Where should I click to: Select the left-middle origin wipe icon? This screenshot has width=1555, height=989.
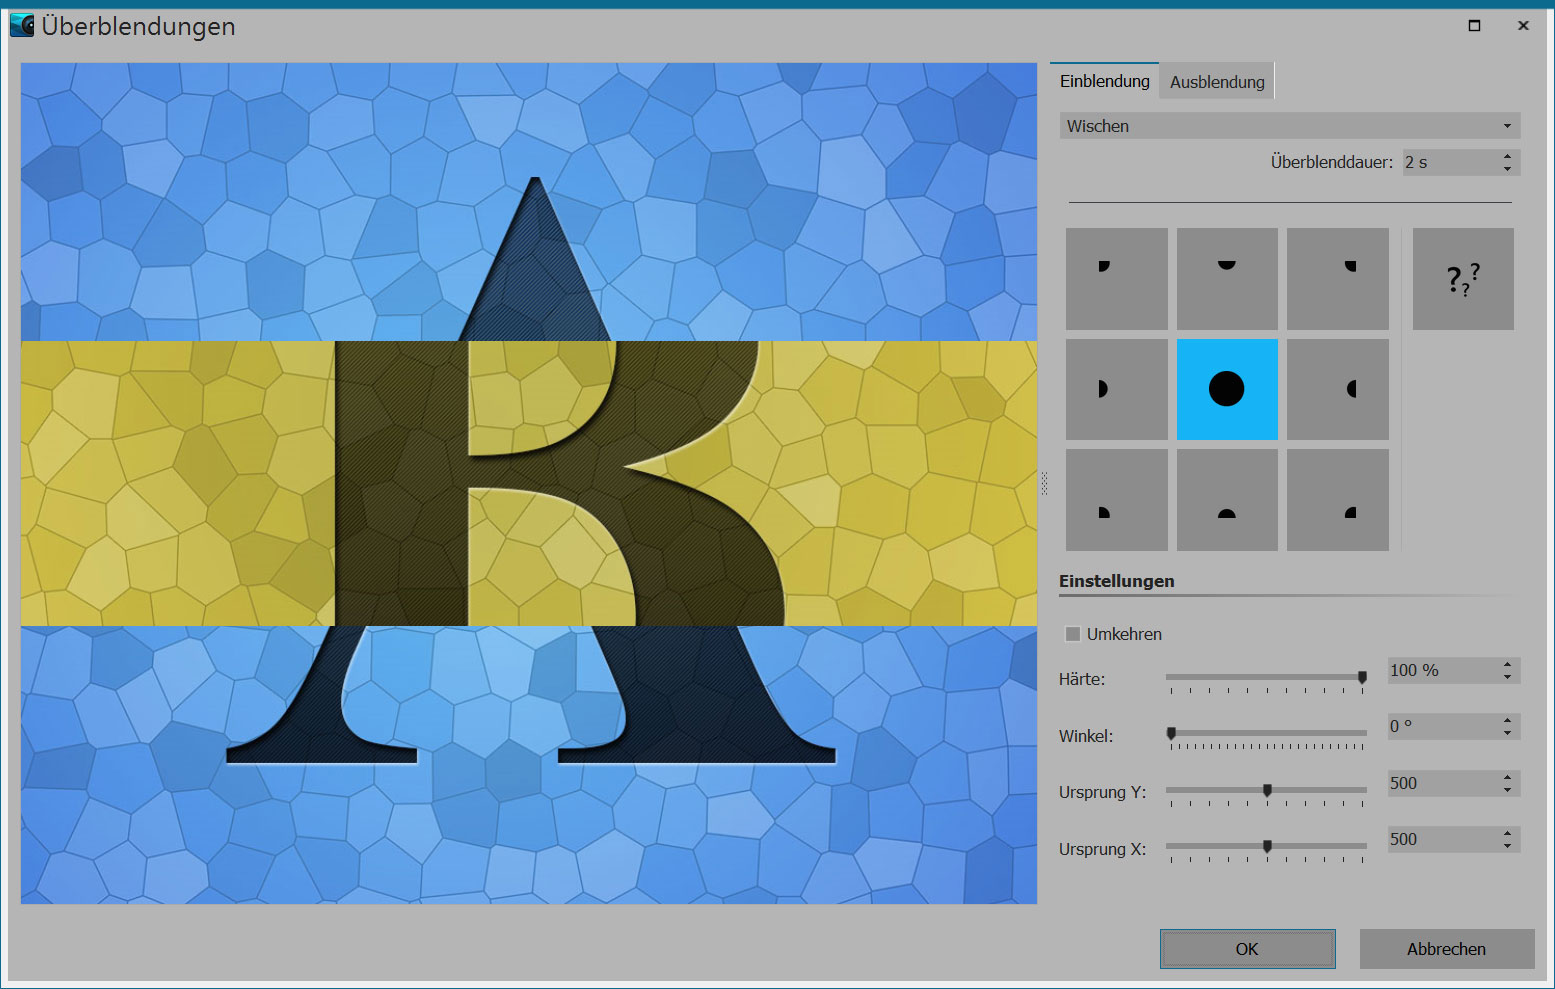tap(1116, 389)
